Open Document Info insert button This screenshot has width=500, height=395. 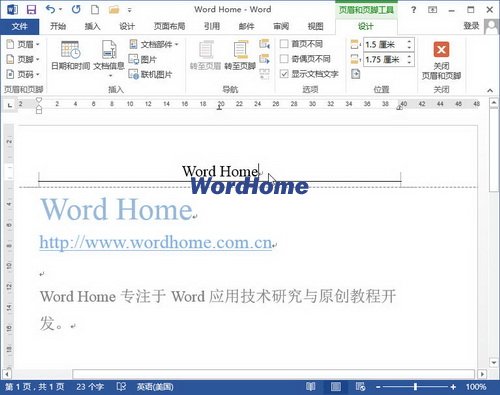pos(109,59)
